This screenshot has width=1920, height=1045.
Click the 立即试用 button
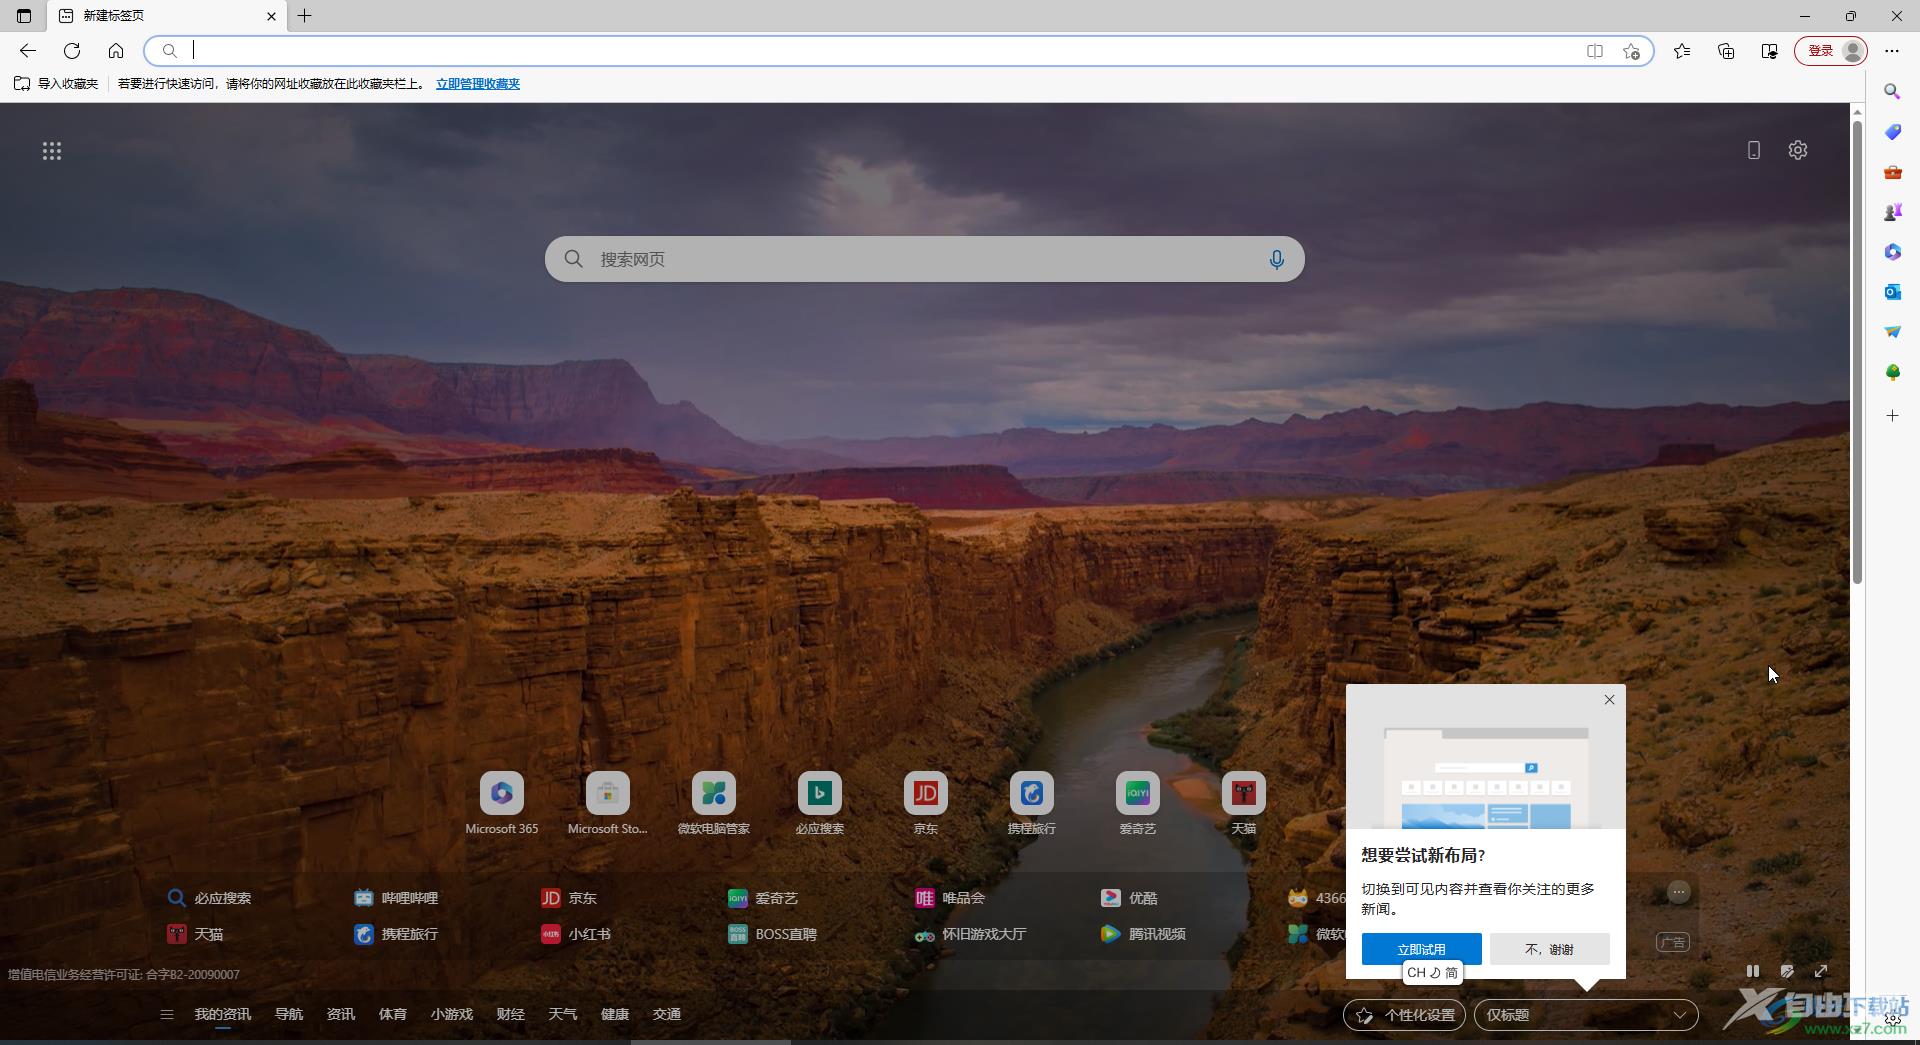pyautogui.click(x=1421, y=949)
